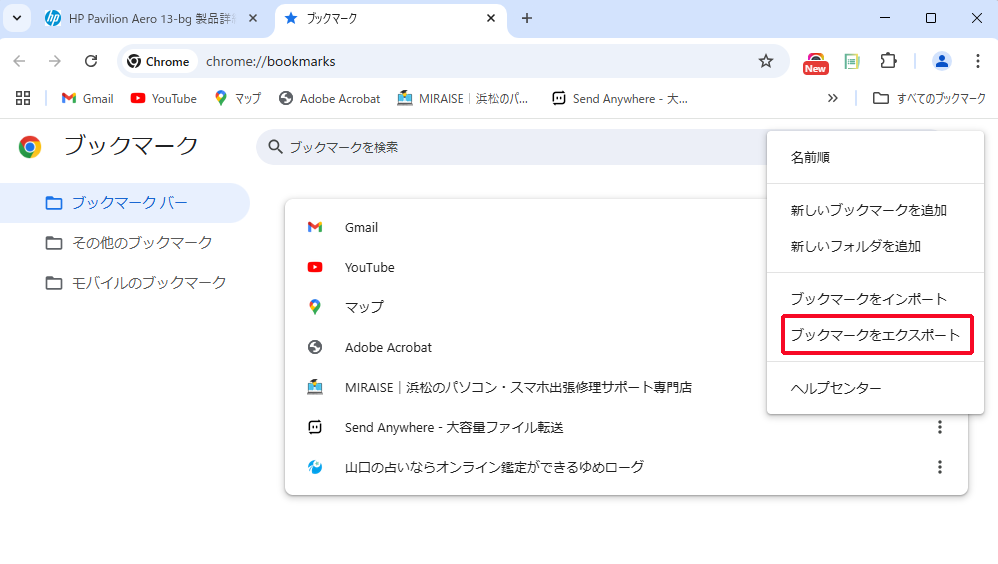Viewport: 998px width, 564px height.
Task: Go forward with the forward arrow
Action: tap(55, 61)
